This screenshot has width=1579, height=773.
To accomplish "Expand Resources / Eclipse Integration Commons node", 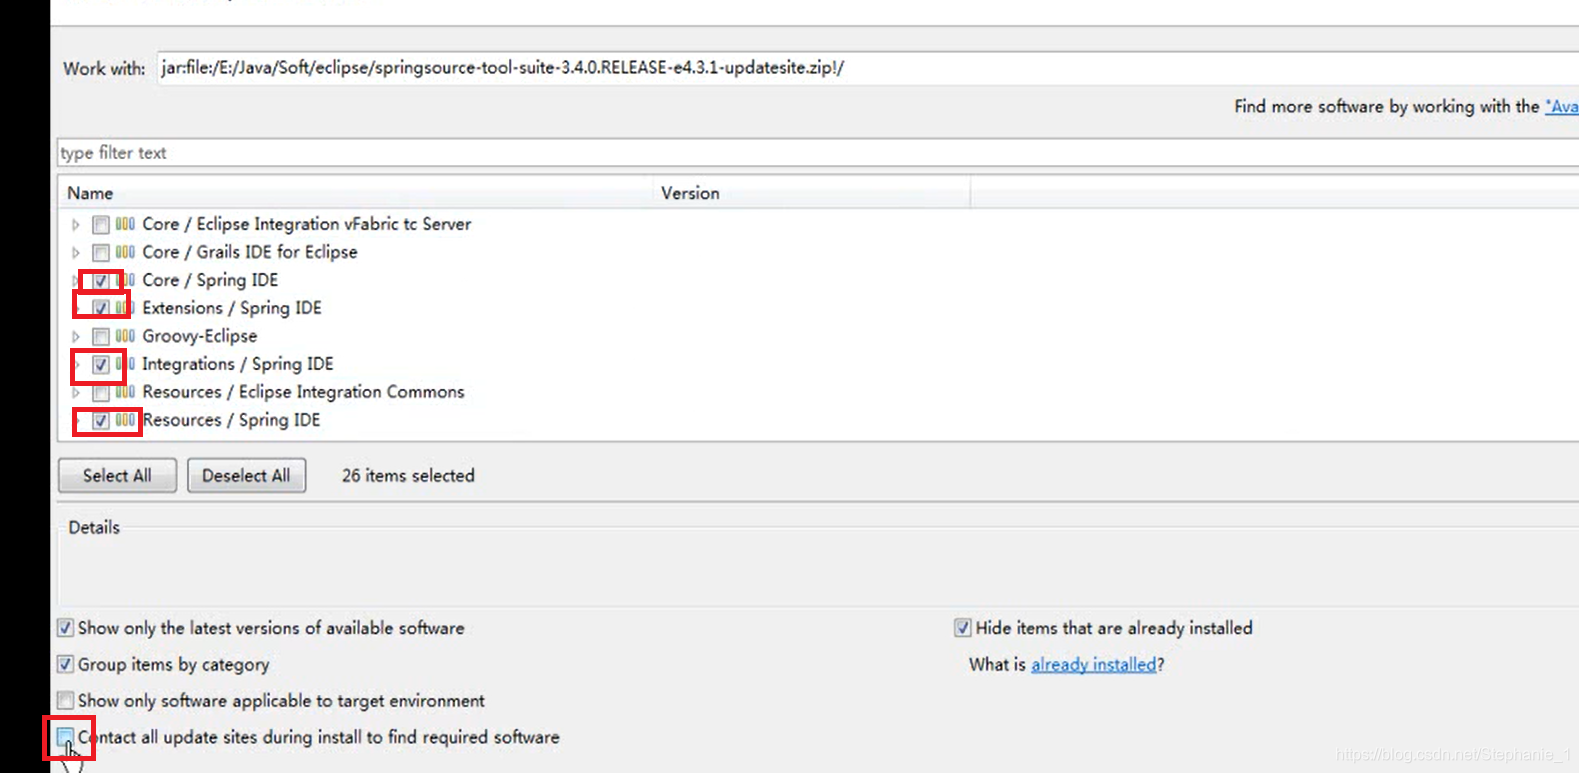I will coord(76,393).
